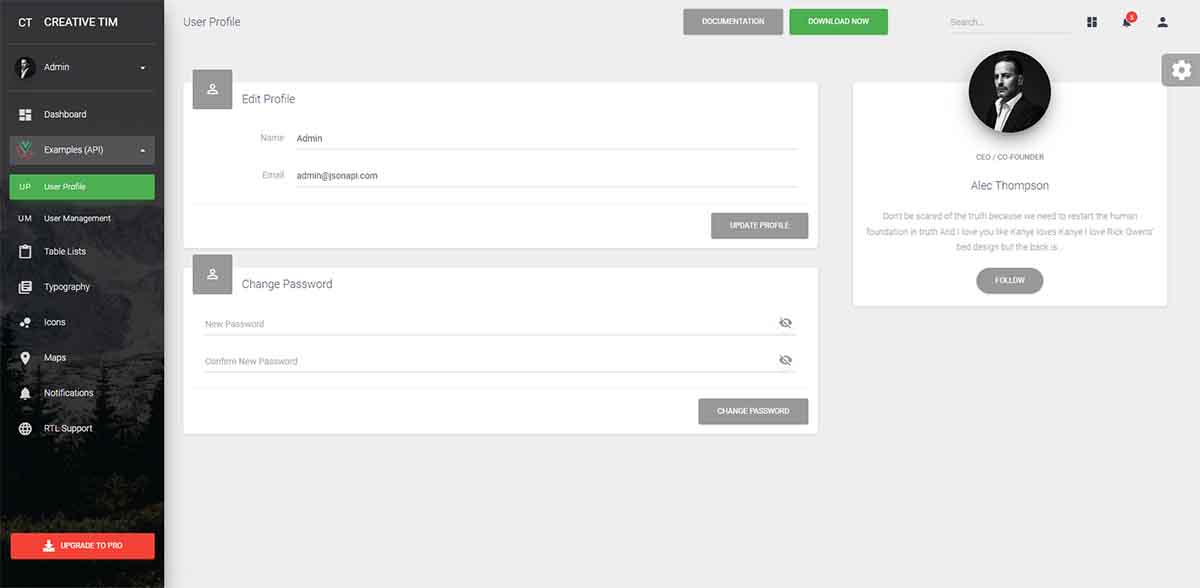Toggle visibility of the New Password field

point(785,322)
